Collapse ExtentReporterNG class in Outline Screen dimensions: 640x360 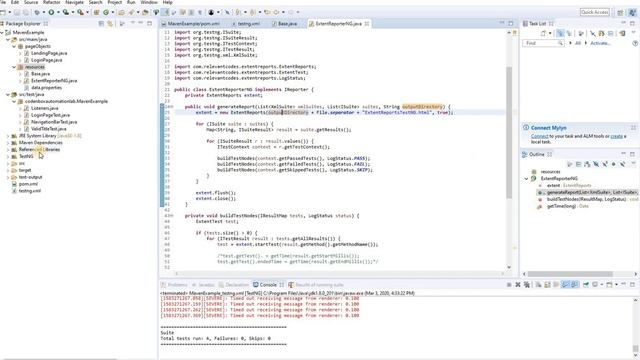click(527, 178)
